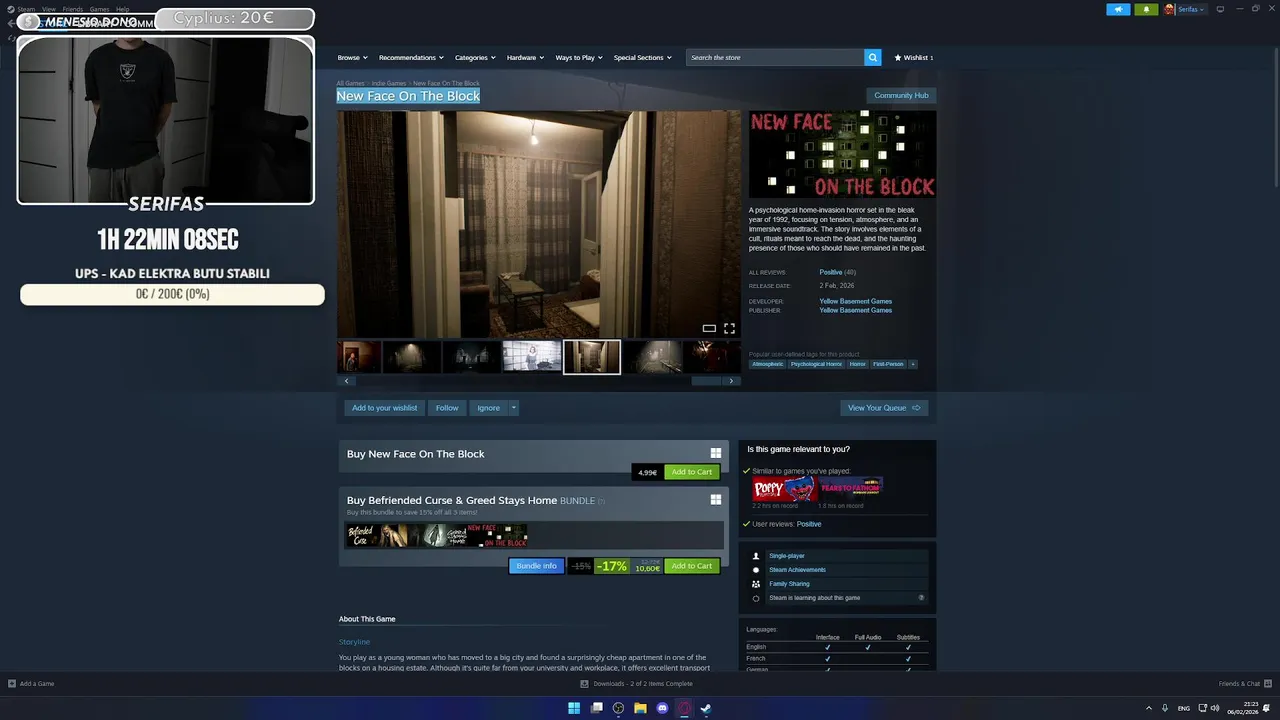Open the Community Hub
Image resolution: width=1280 pixels, height=720 pixels.
[901, 95]
